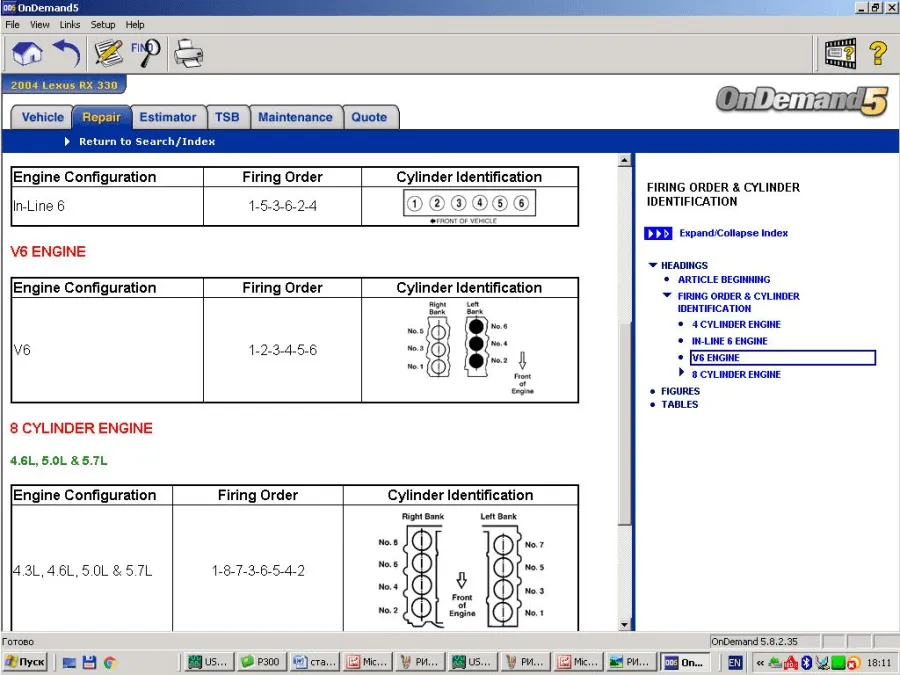
Task: Open the Setup menu
Action: pos(103,25)
